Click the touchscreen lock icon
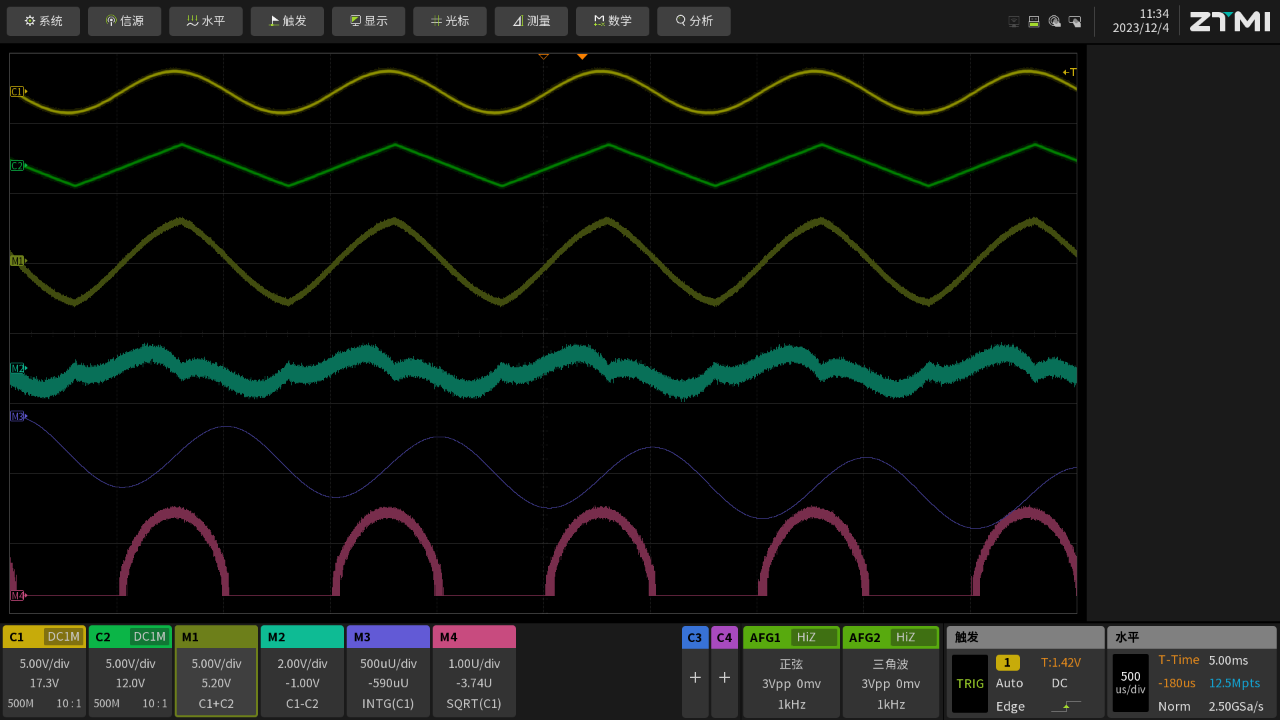 point(1075,21)
